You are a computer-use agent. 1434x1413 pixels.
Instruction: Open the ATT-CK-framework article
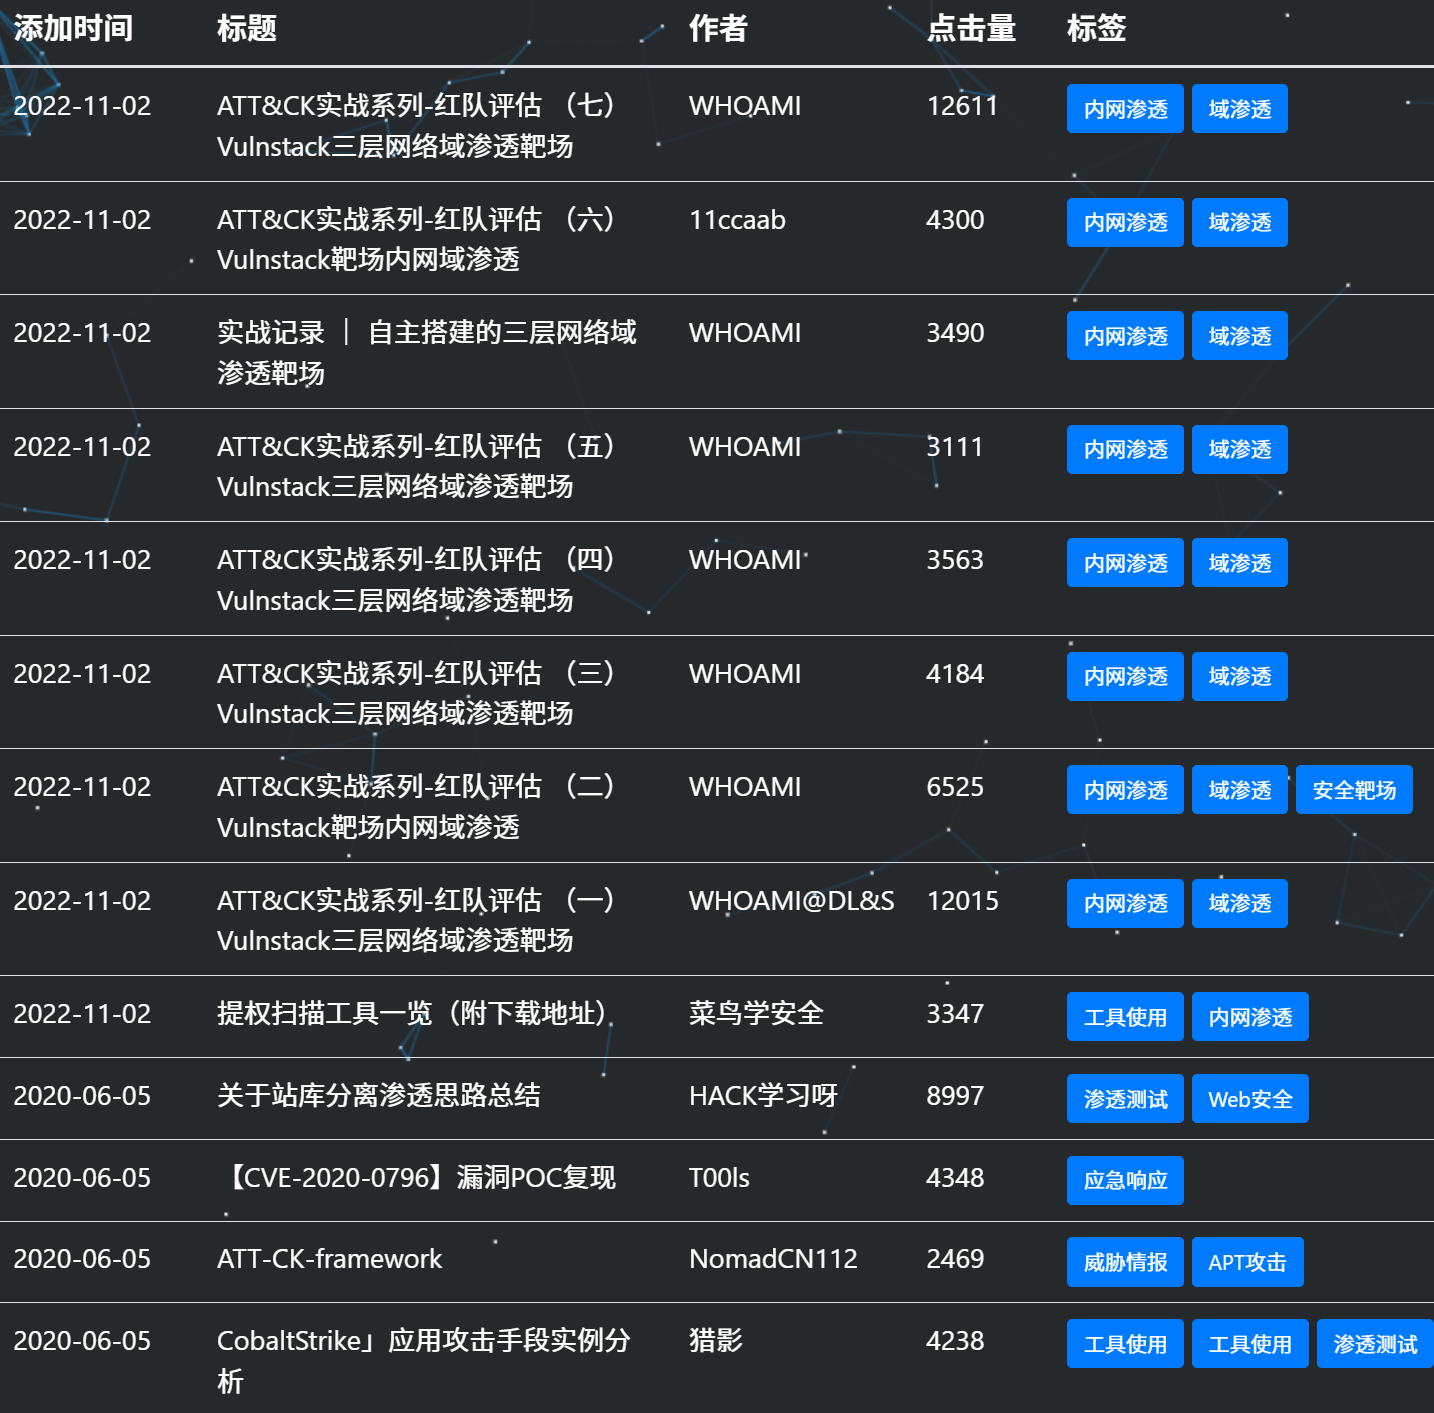[x=329, y=1259]
